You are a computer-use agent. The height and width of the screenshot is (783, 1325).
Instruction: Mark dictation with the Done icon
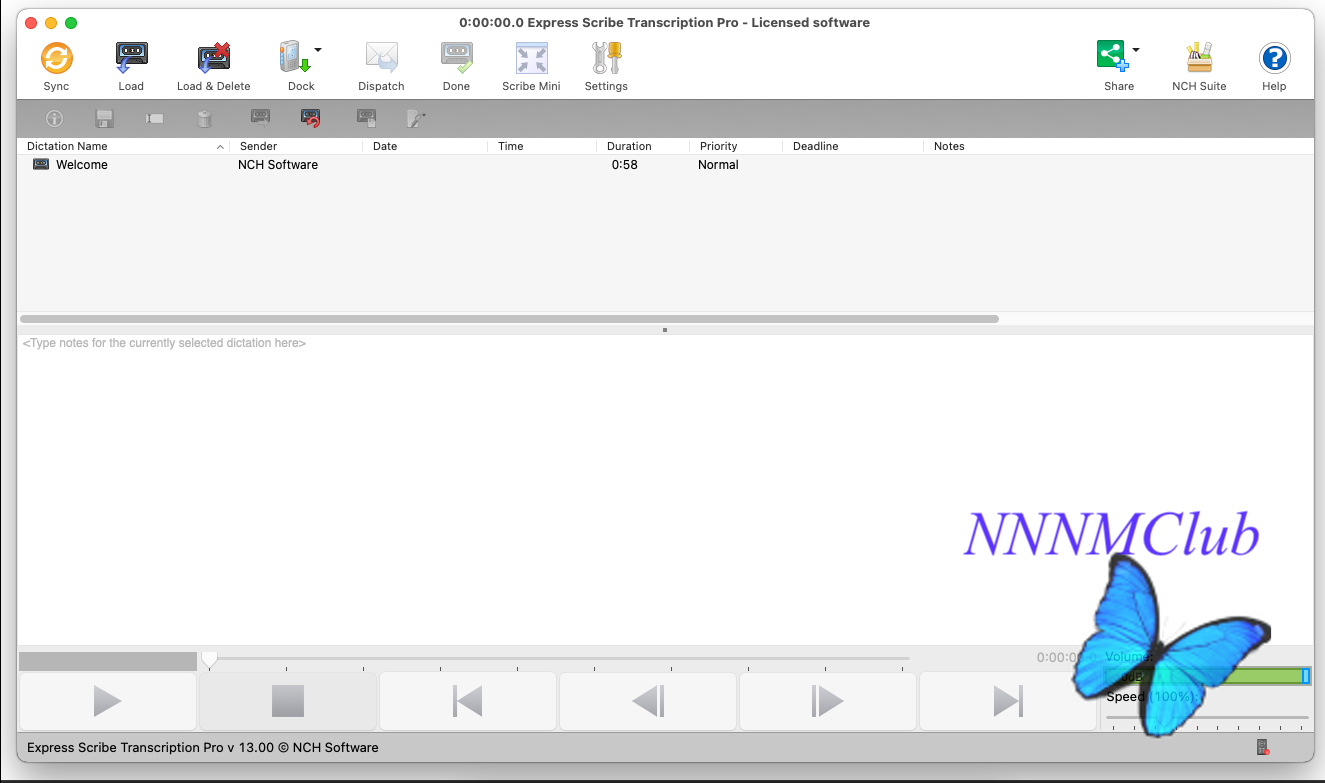pos(456,58)
